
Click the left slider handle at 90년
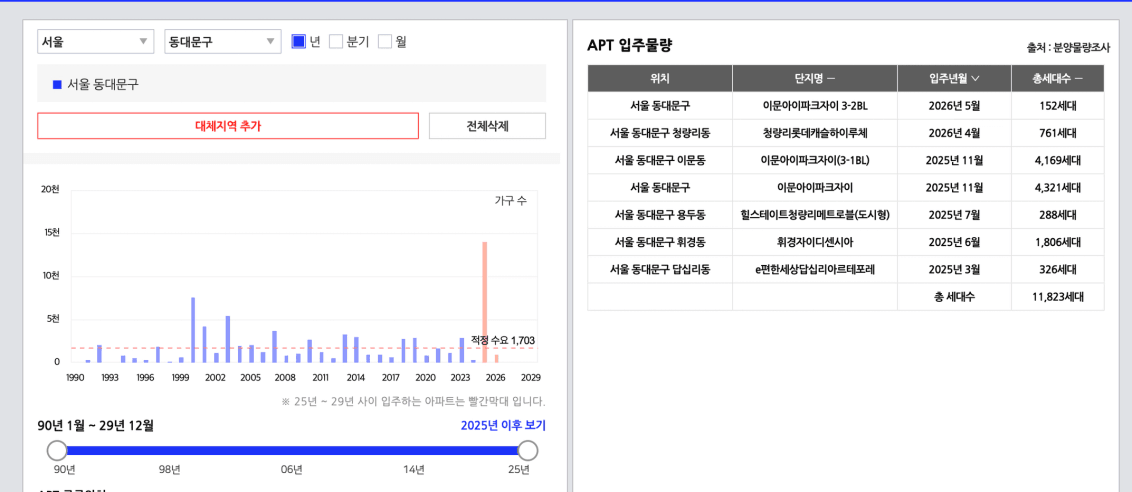point(56,451)
